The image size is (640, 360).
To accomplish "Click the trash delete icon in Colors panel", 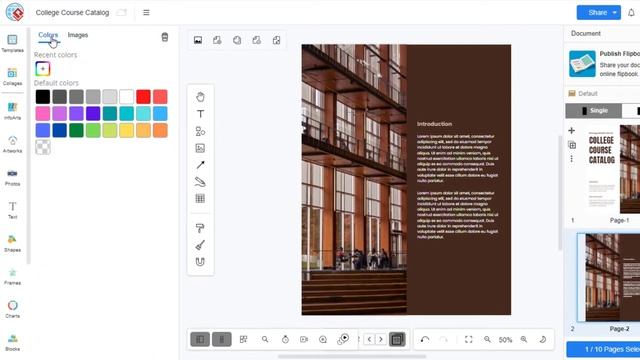I will (165, 37).
